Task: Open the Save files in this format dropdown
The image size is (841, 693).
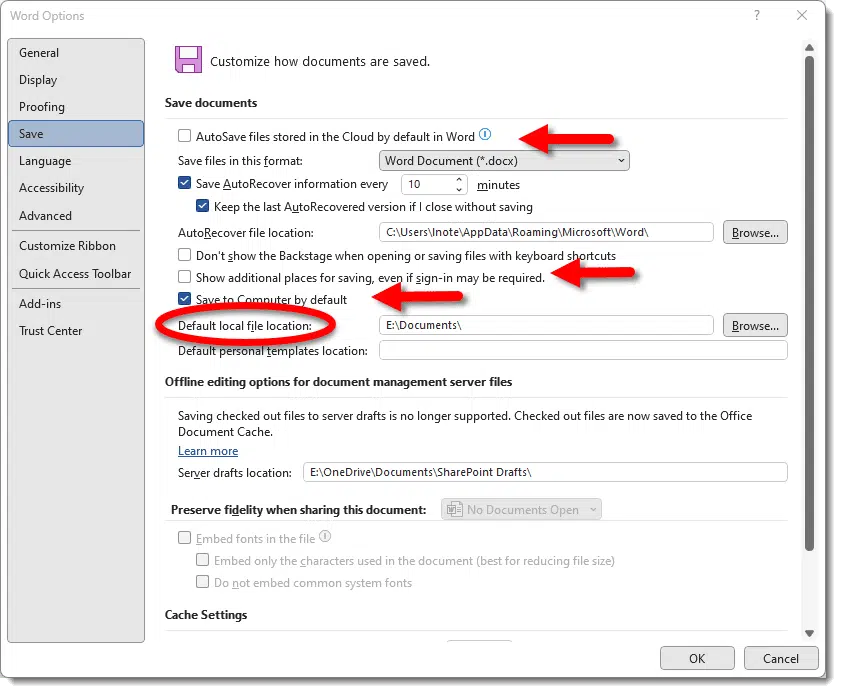Action: point(504,161)
